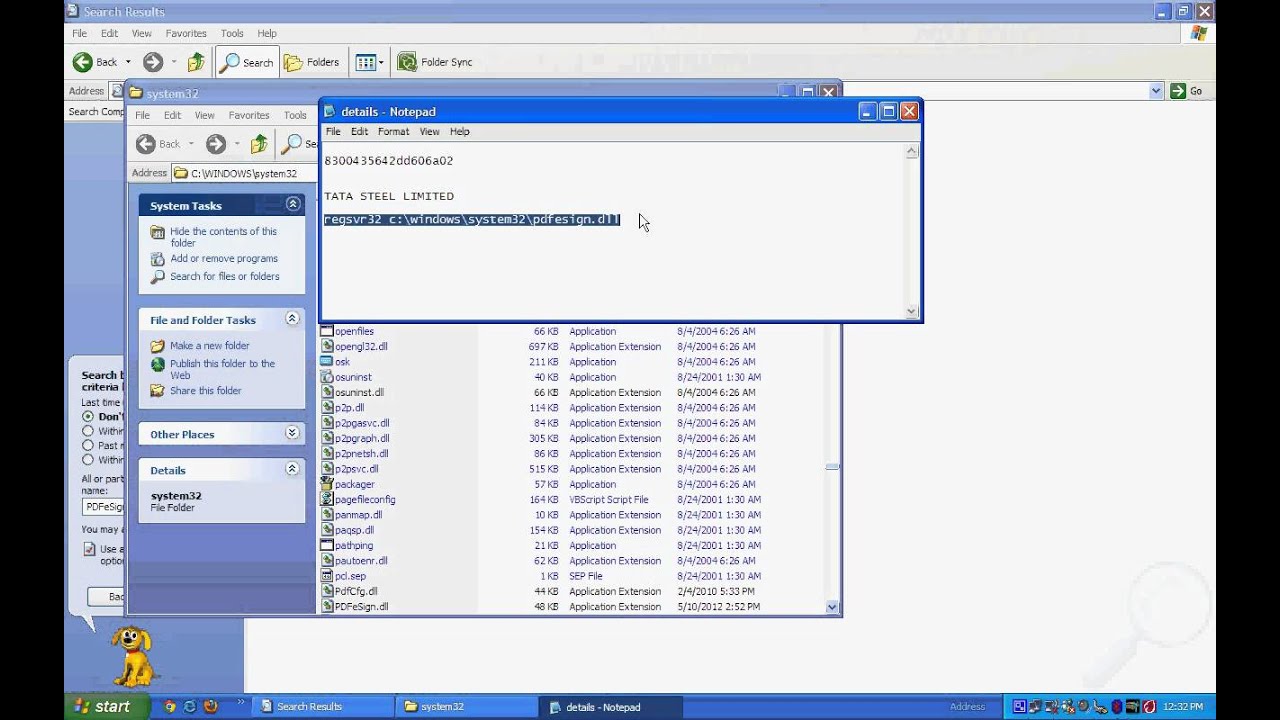1280x720 pixels.
Task: Click Notepad vertical scrollbar up arrow
Action: 912,152
